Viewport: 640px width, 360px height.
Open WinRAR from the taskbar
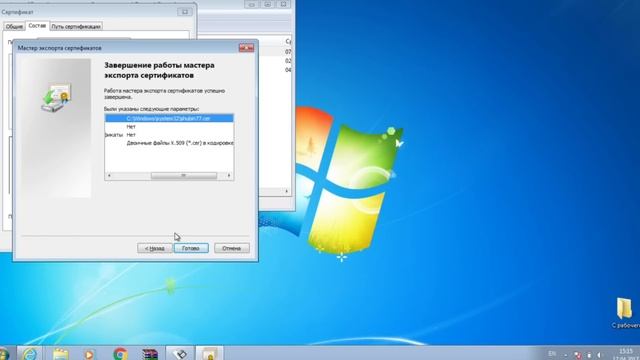coord(150,353)
